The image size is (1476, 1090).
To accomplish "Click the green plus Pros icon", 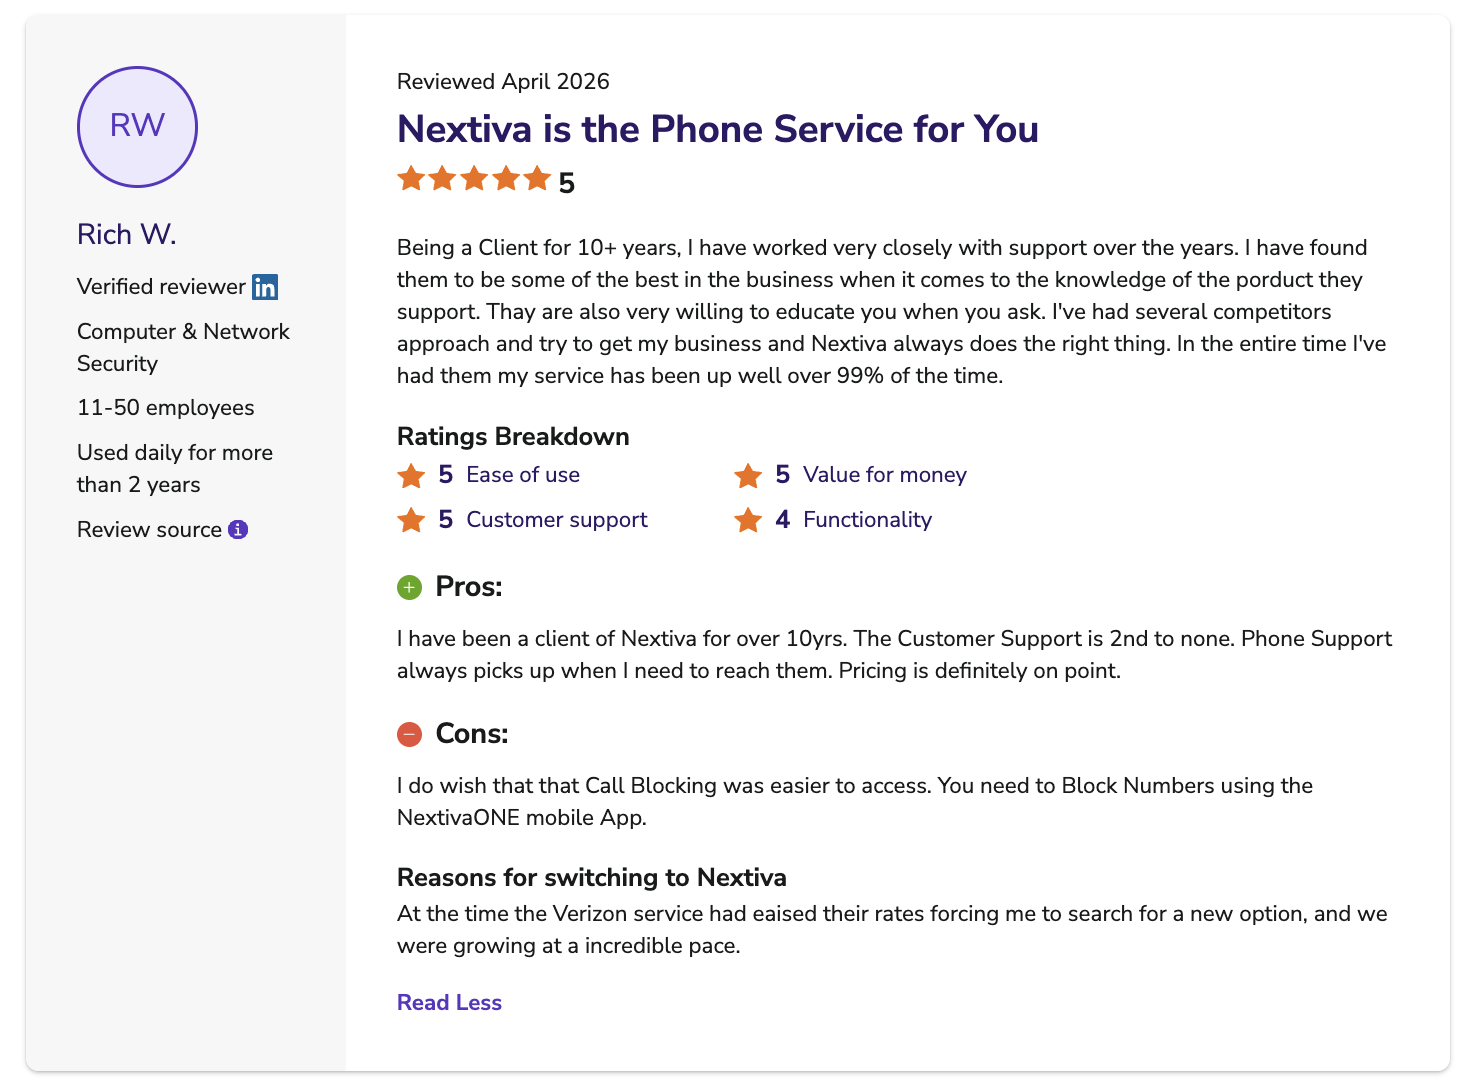I will coord(409,587).
